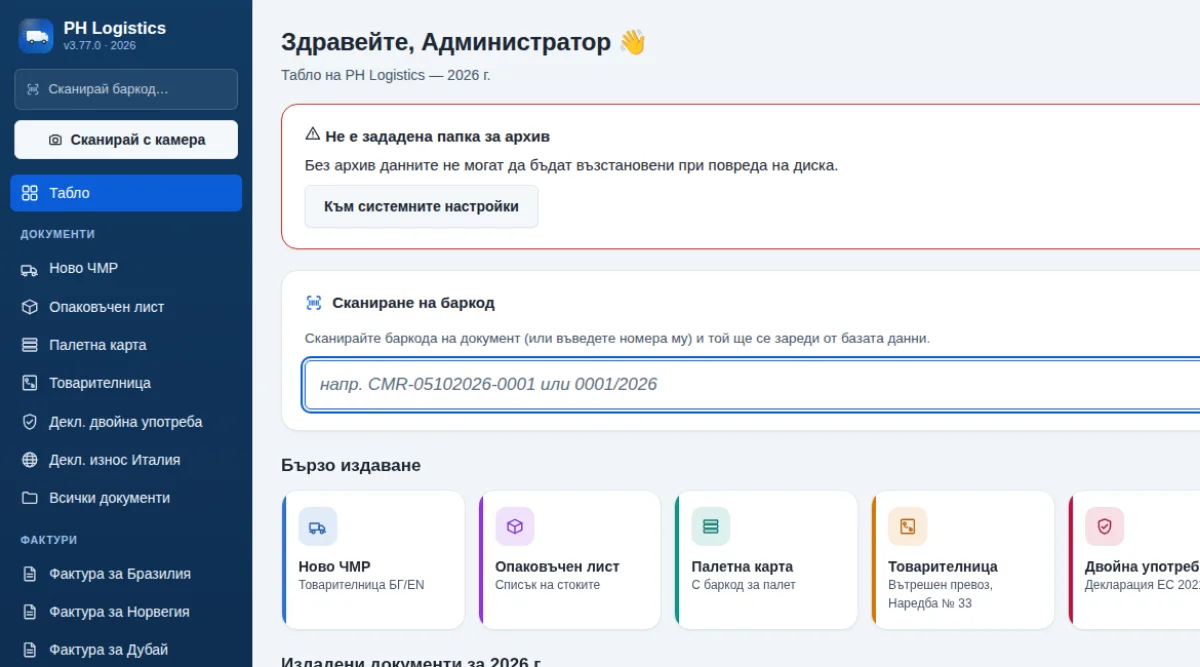This screenshot has width=1200, height=667.
Task: Open Фактура за Дубай
Action: click(126, 650)
